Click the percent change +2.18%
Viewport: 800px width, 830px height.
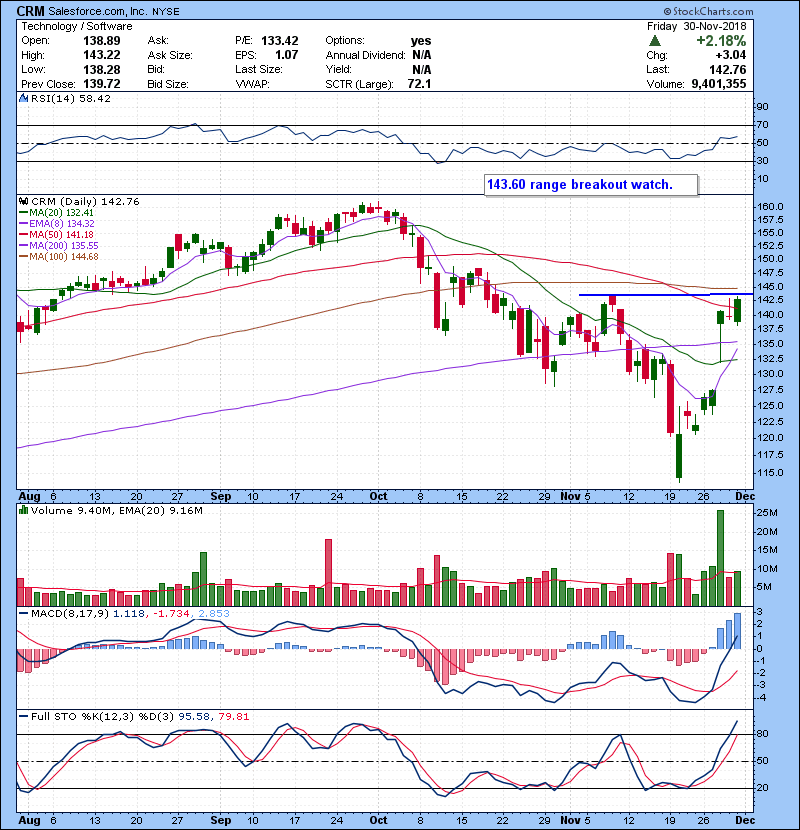pyautogui.click(x=721, y=41)
